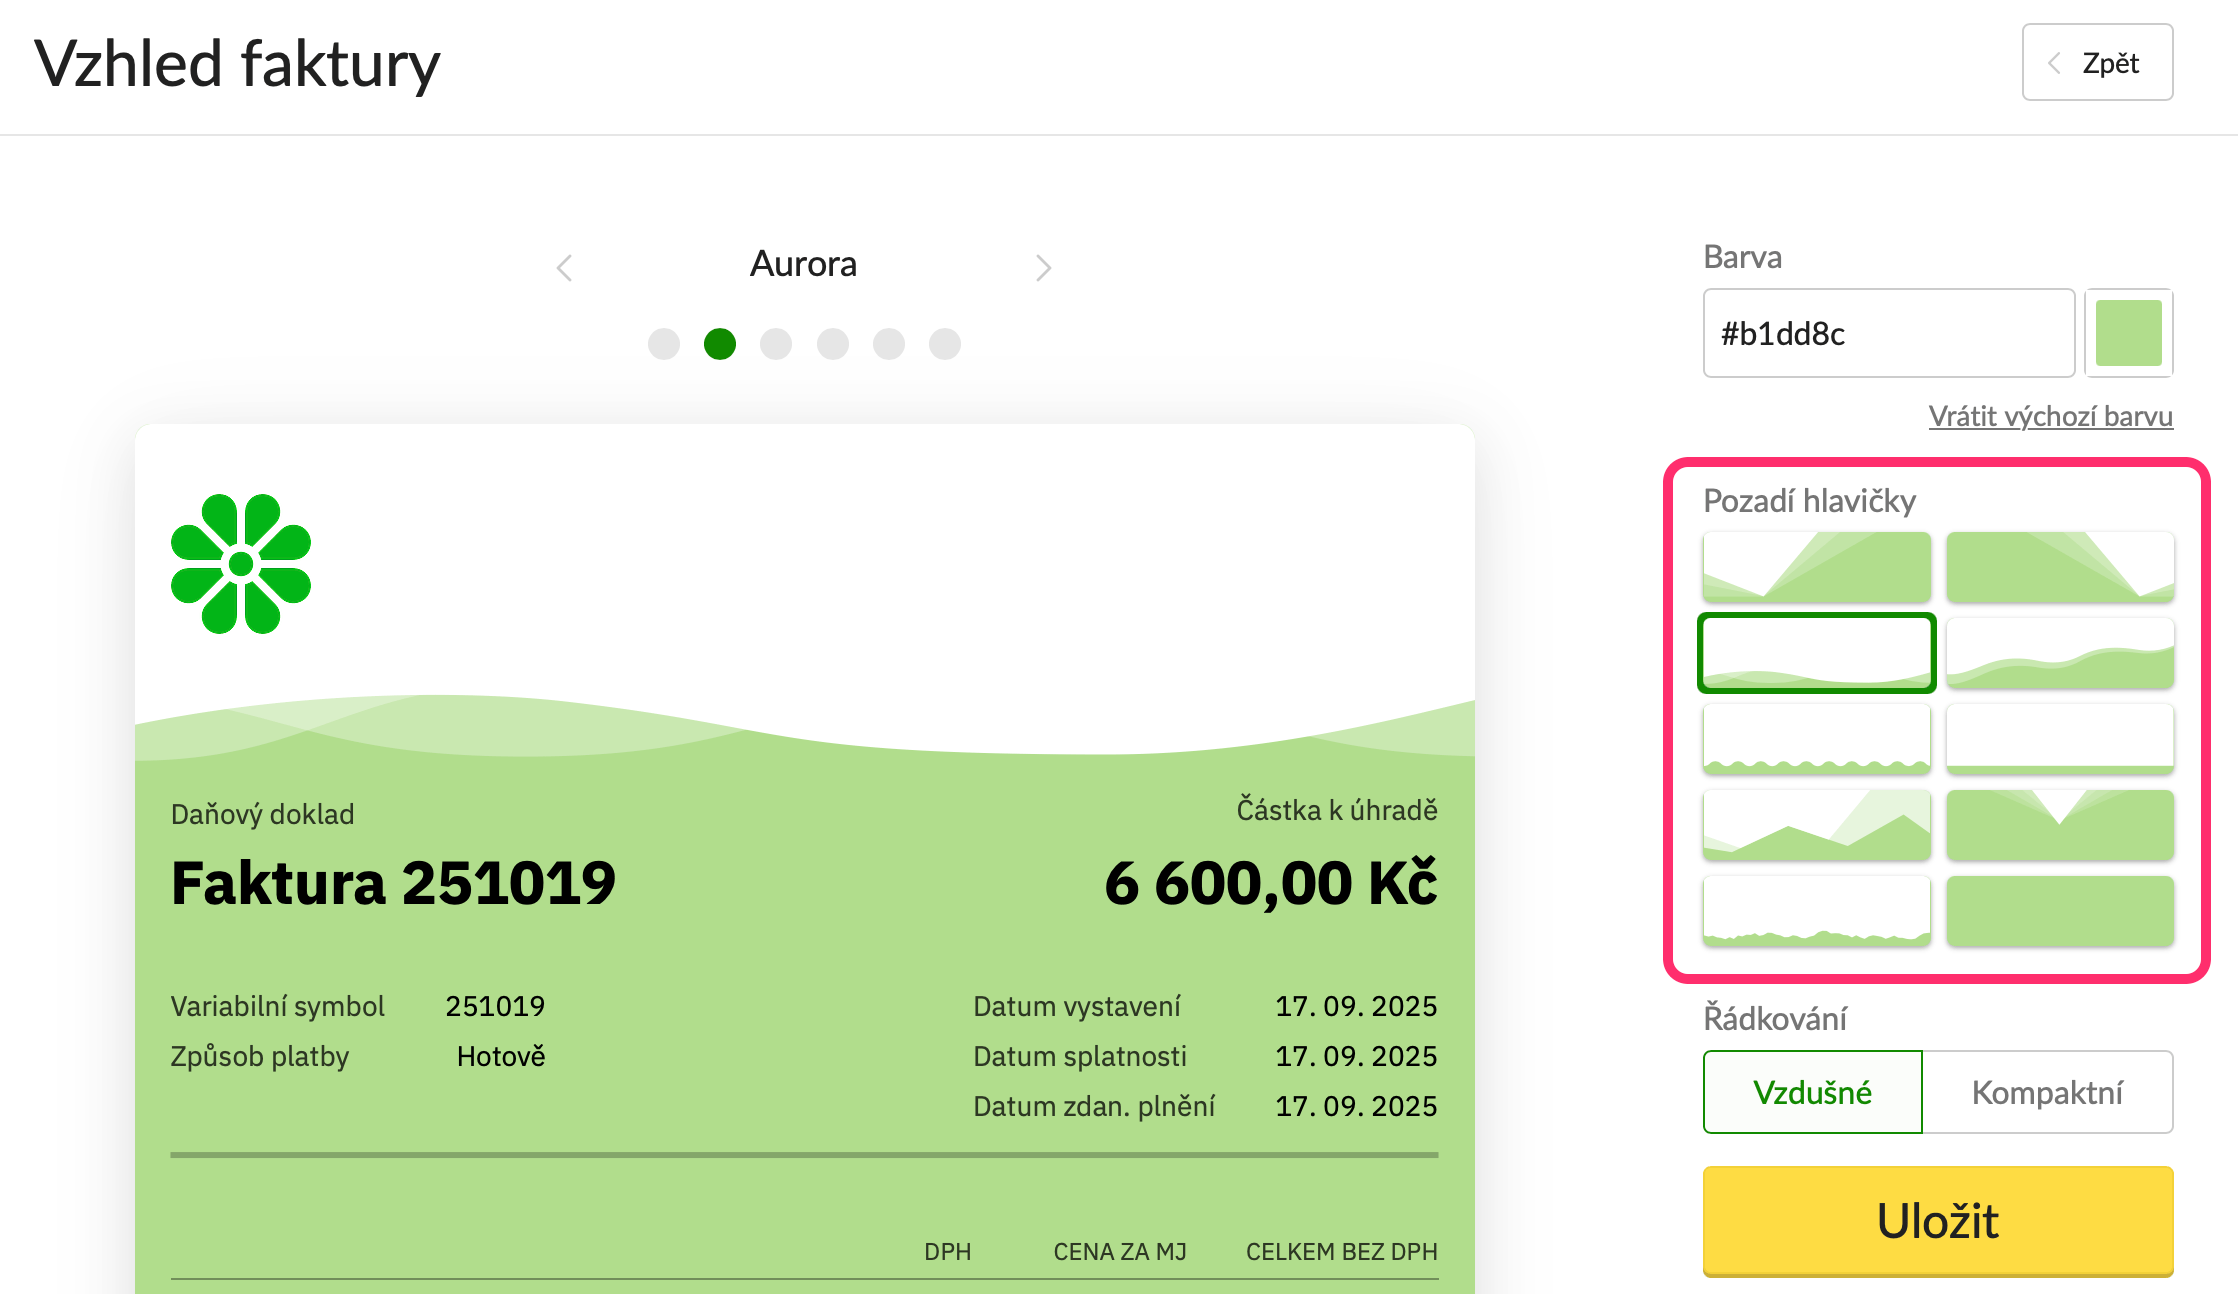This screenshot has height=1294, width=2238.
Task: Select the last template pagination dot
Action: 945,344
